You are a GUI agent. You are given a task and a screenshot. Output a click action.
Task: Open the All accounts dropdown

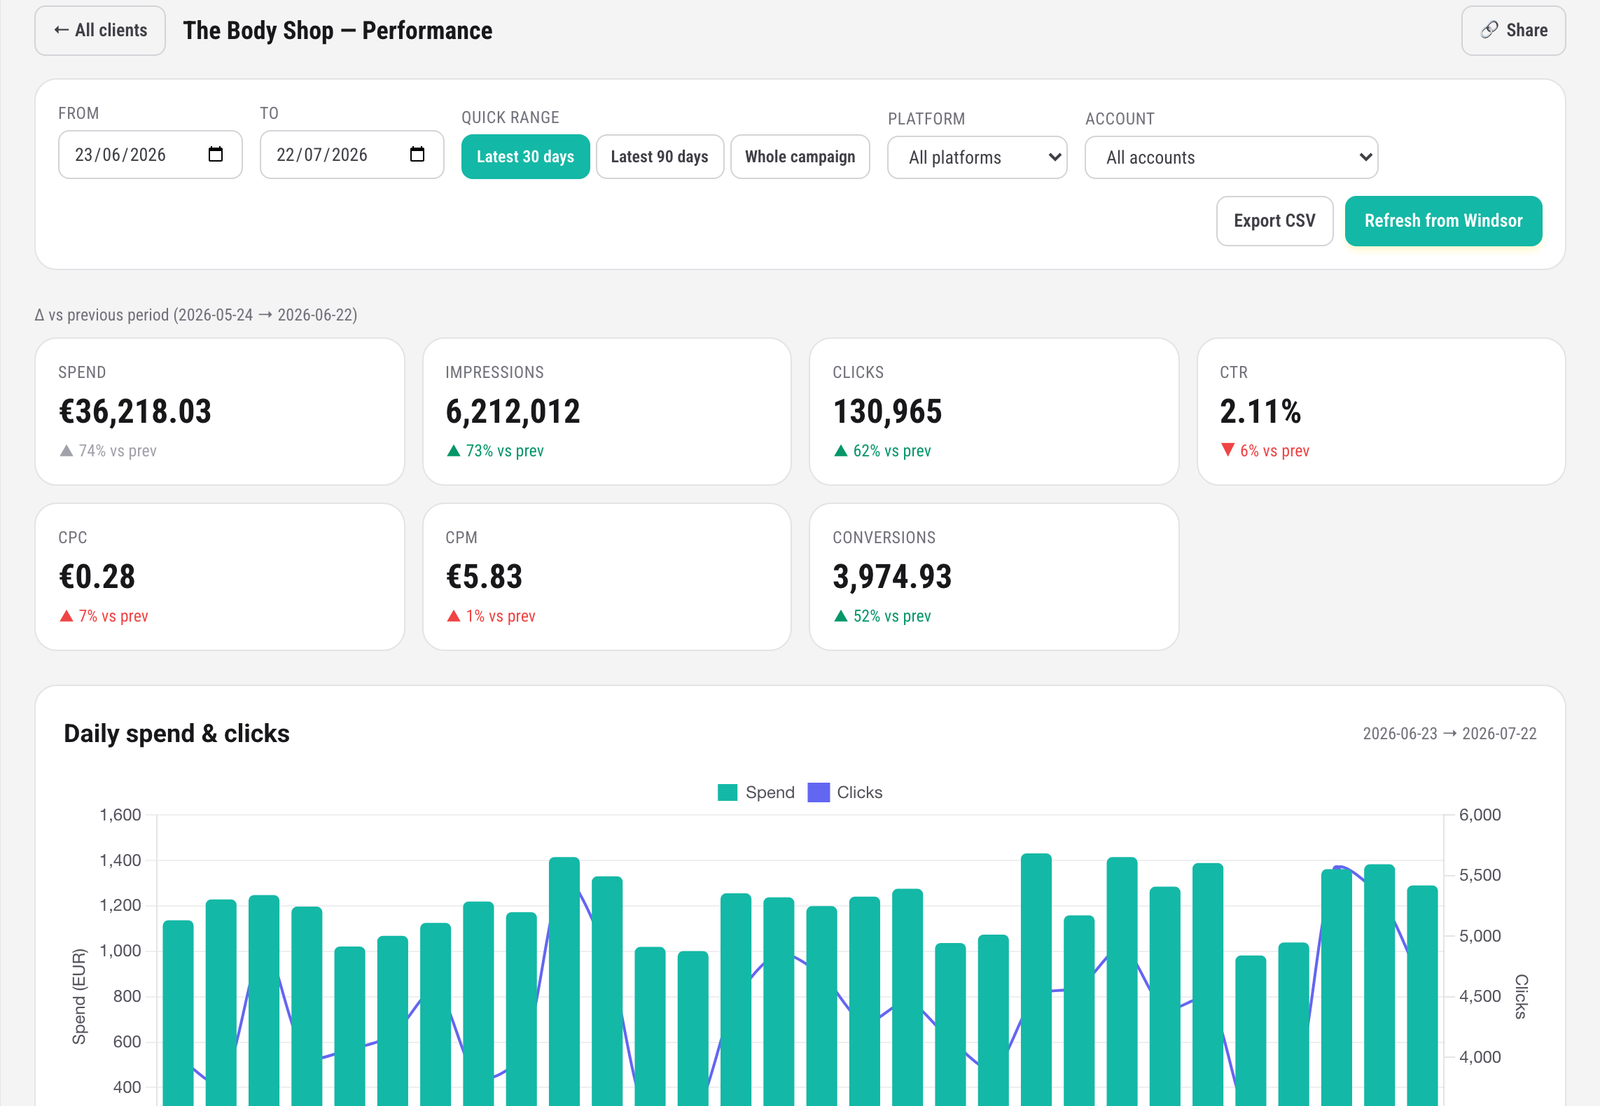click(1231, 158)
